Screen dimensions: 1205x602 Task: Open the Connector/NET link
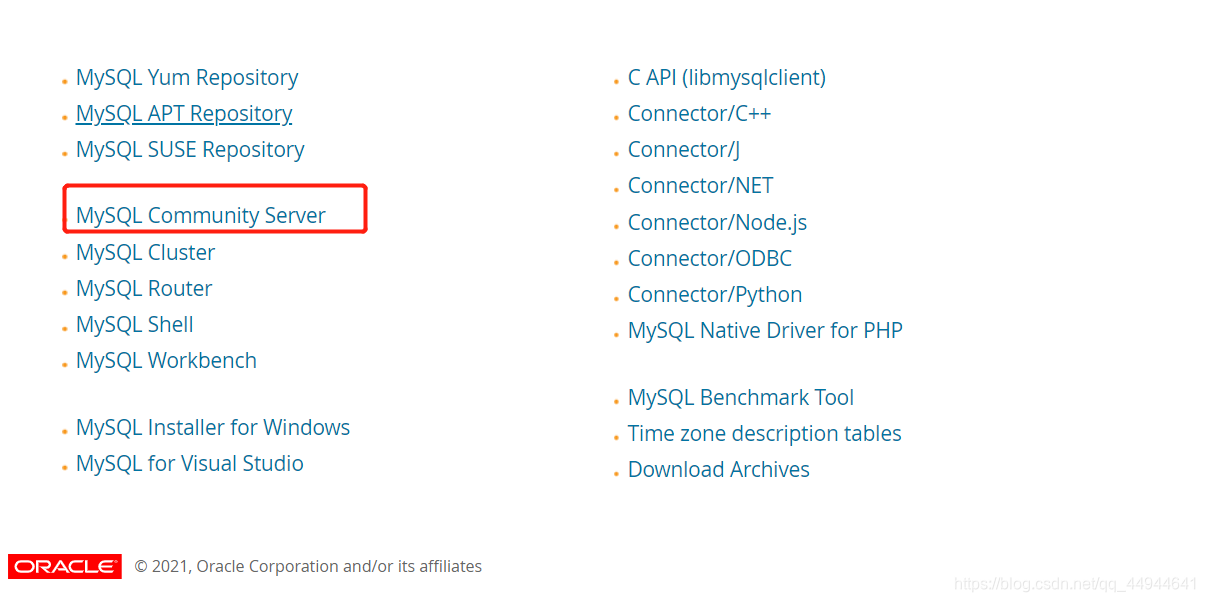tap(701, 186)
